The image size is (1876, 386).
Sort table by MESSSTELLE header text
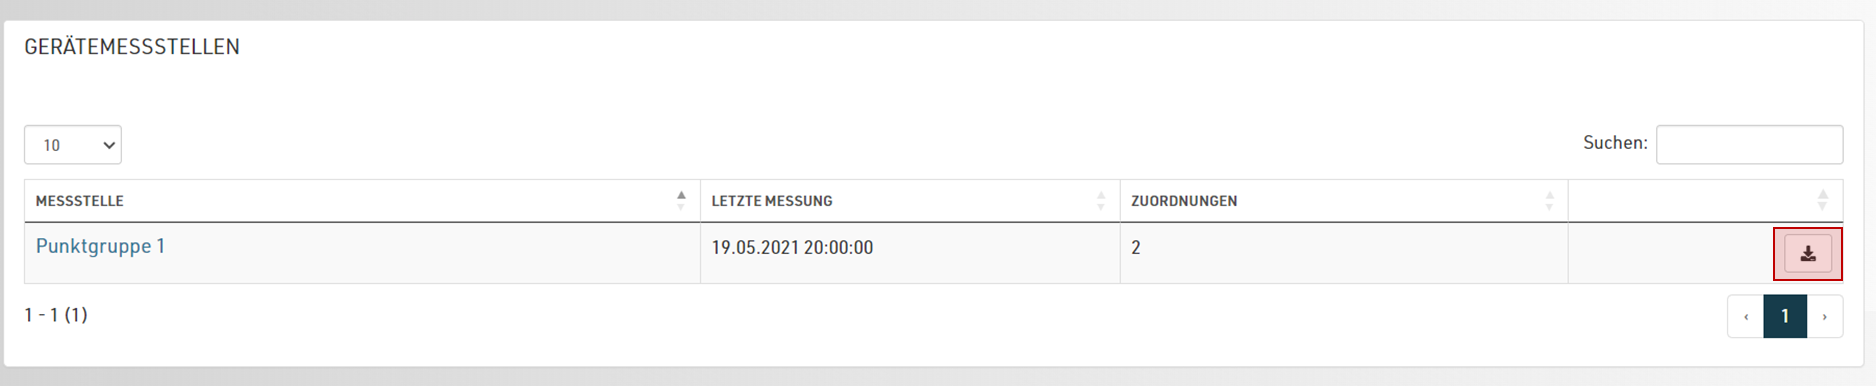click(x=80, y=201)
